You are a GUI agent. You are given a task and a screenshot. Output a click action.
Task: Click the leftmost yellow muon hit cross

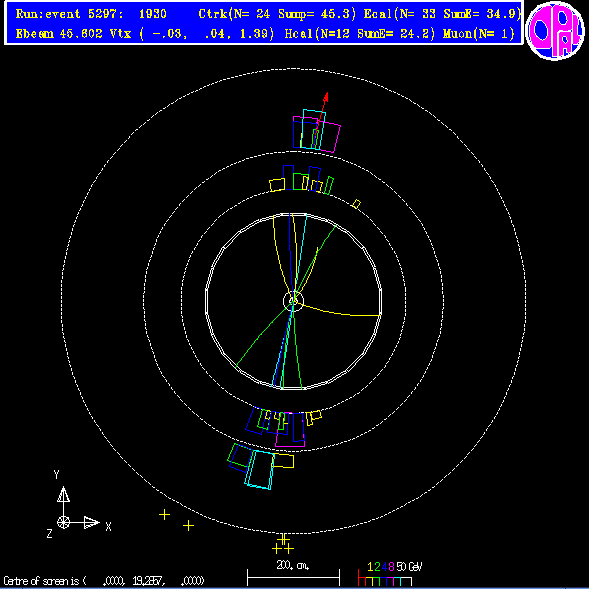[x=164, y=515]
